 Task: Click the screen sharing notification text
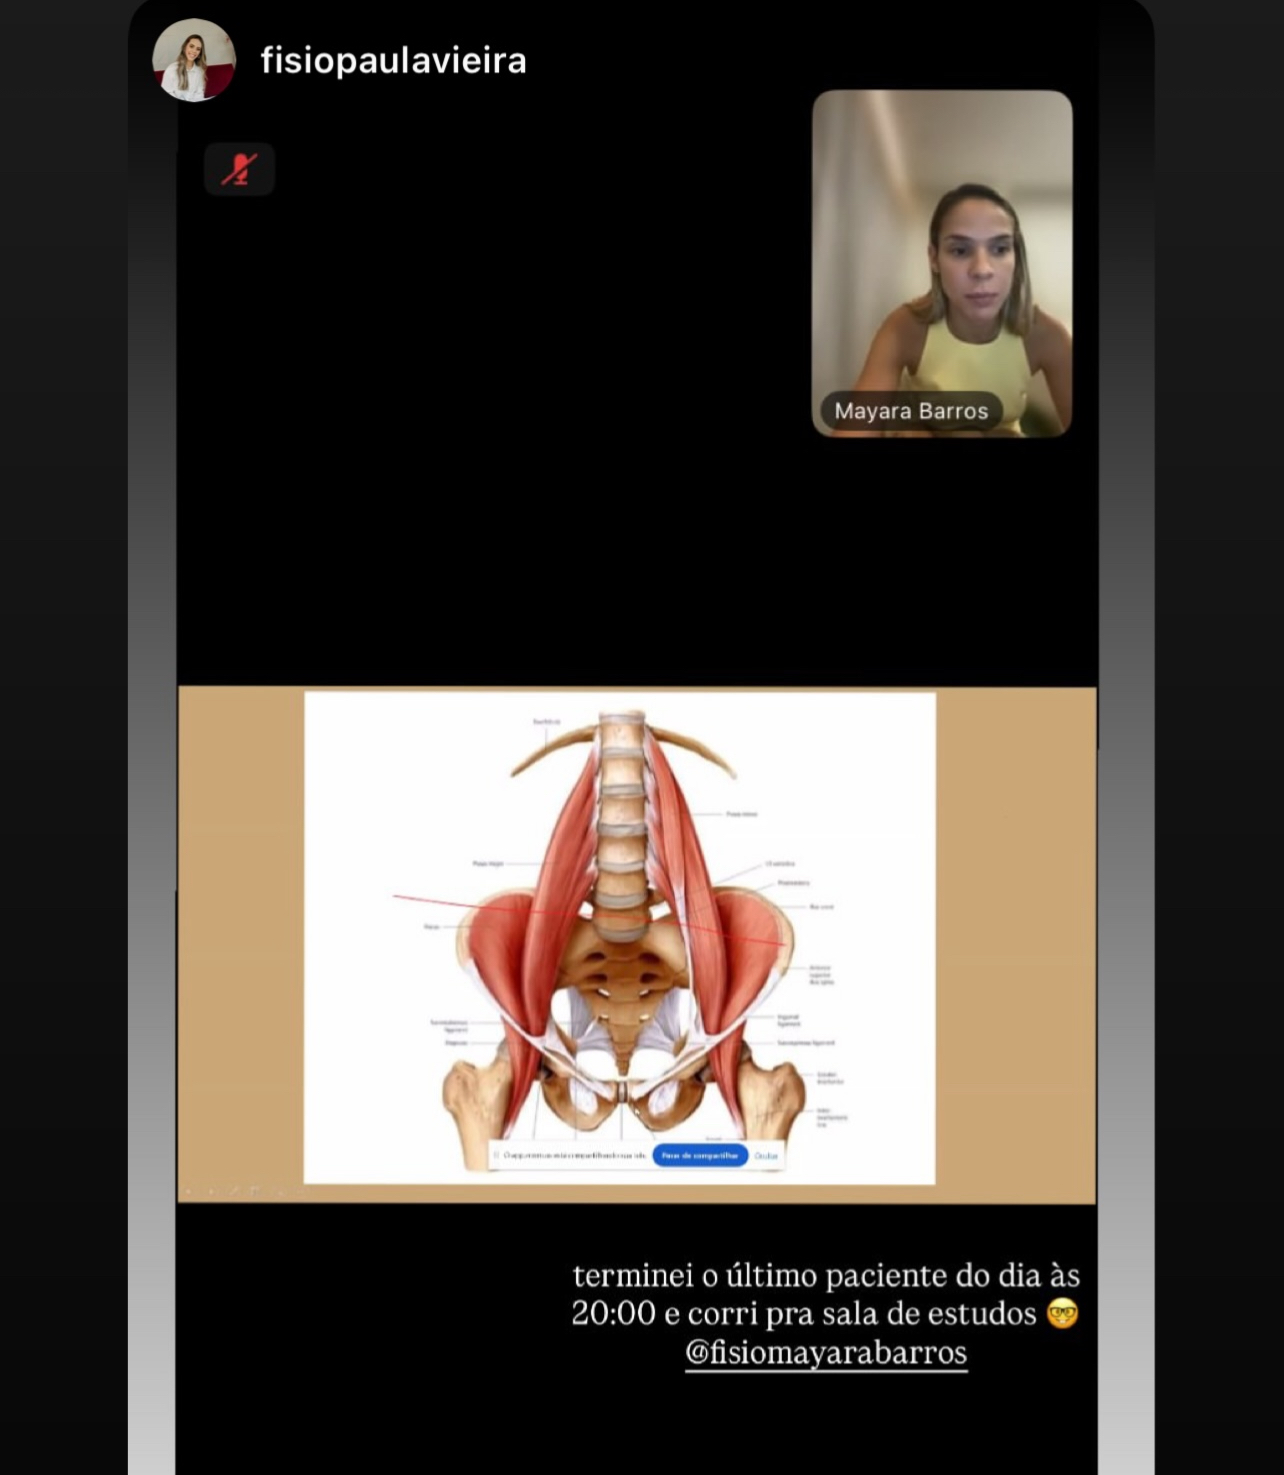click(x=574, y=1155)
